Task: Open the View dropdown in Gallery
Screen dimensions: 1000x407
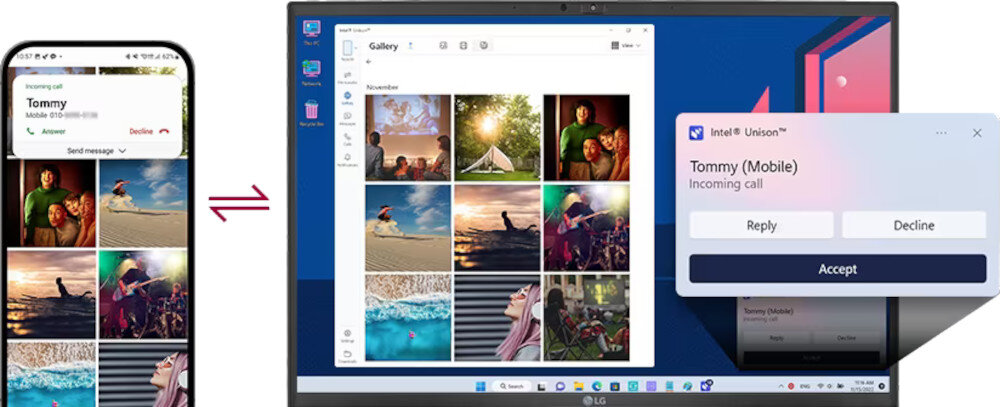Action: 626,45
